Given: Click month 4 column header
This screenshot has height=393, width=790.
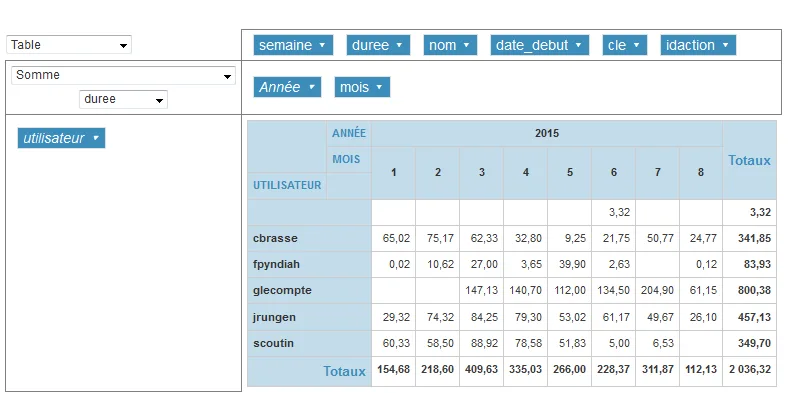Looking at the screenshot, I should [x=525, y=172].
